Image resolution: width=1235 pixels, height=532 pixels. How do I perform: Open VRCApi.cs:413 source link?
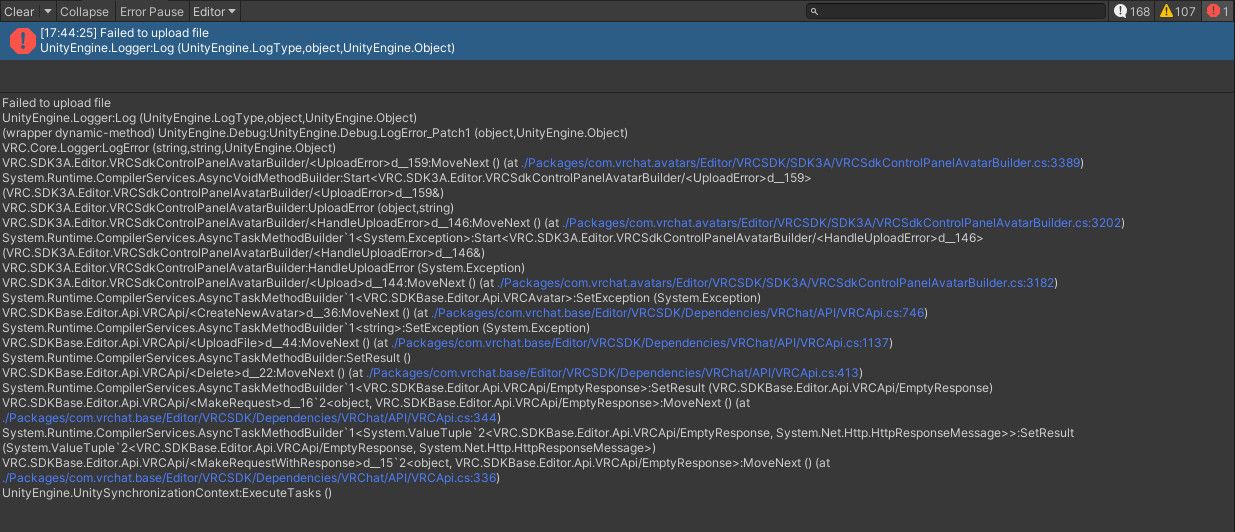(x=614, y=373)
